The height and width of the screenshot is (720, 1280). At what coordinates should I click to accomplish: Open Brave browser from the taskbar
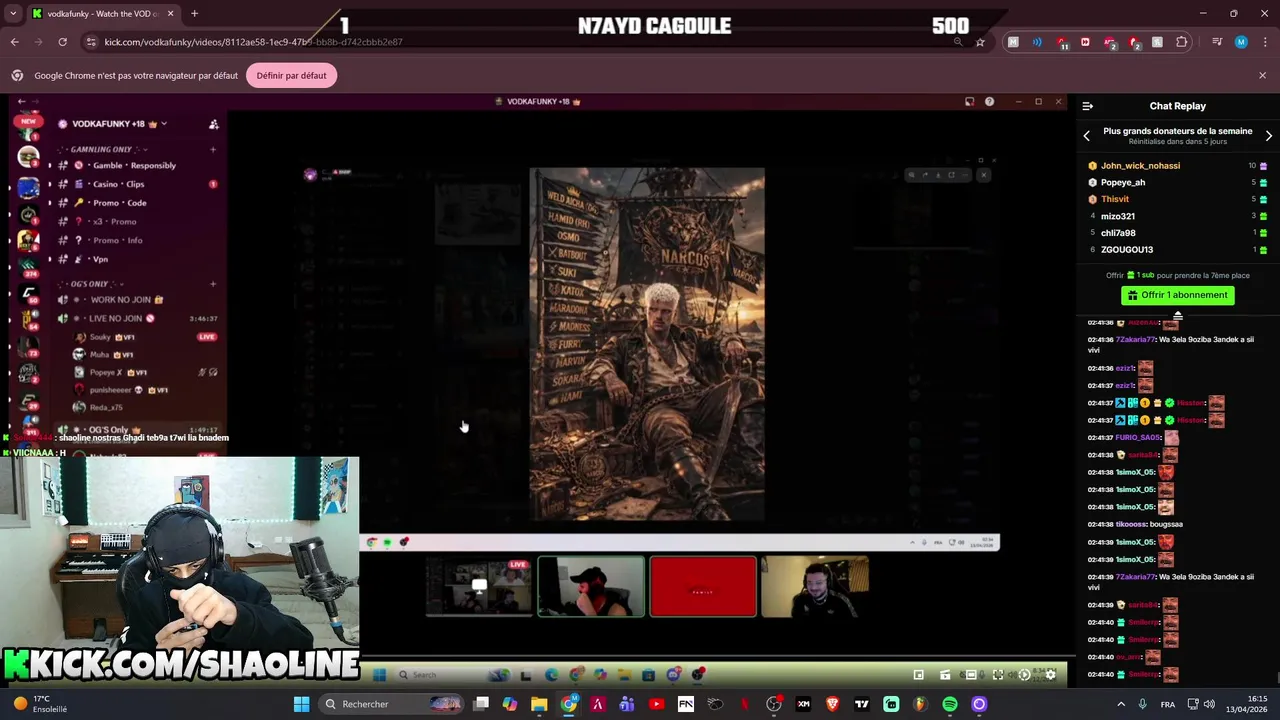pos(832,704)
